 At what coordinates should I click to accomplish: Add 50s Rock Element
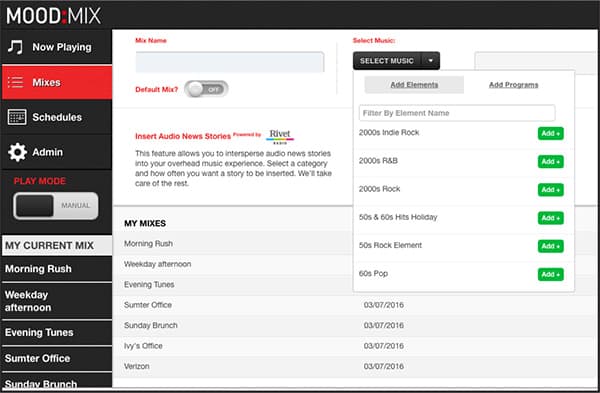(x=550, y=246)
